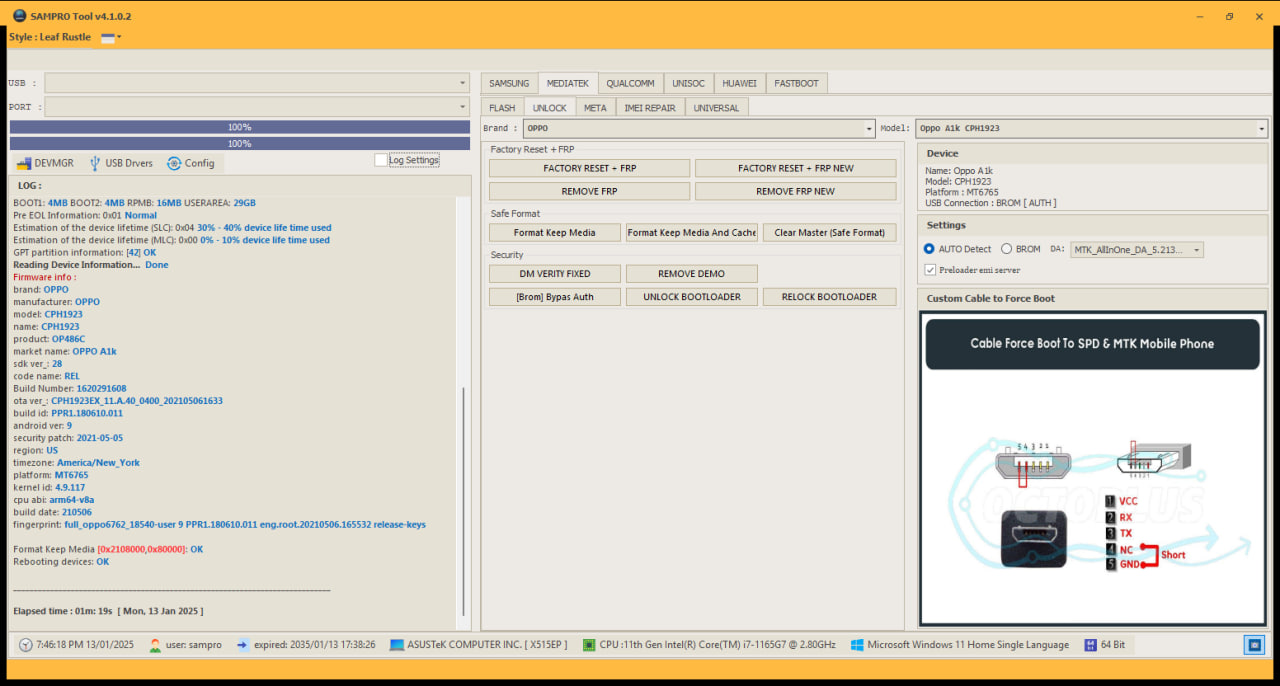This screenshot has height=686, width=1280.
Task: Click the DM VERITY FIXED button
Action: [555, 273]
